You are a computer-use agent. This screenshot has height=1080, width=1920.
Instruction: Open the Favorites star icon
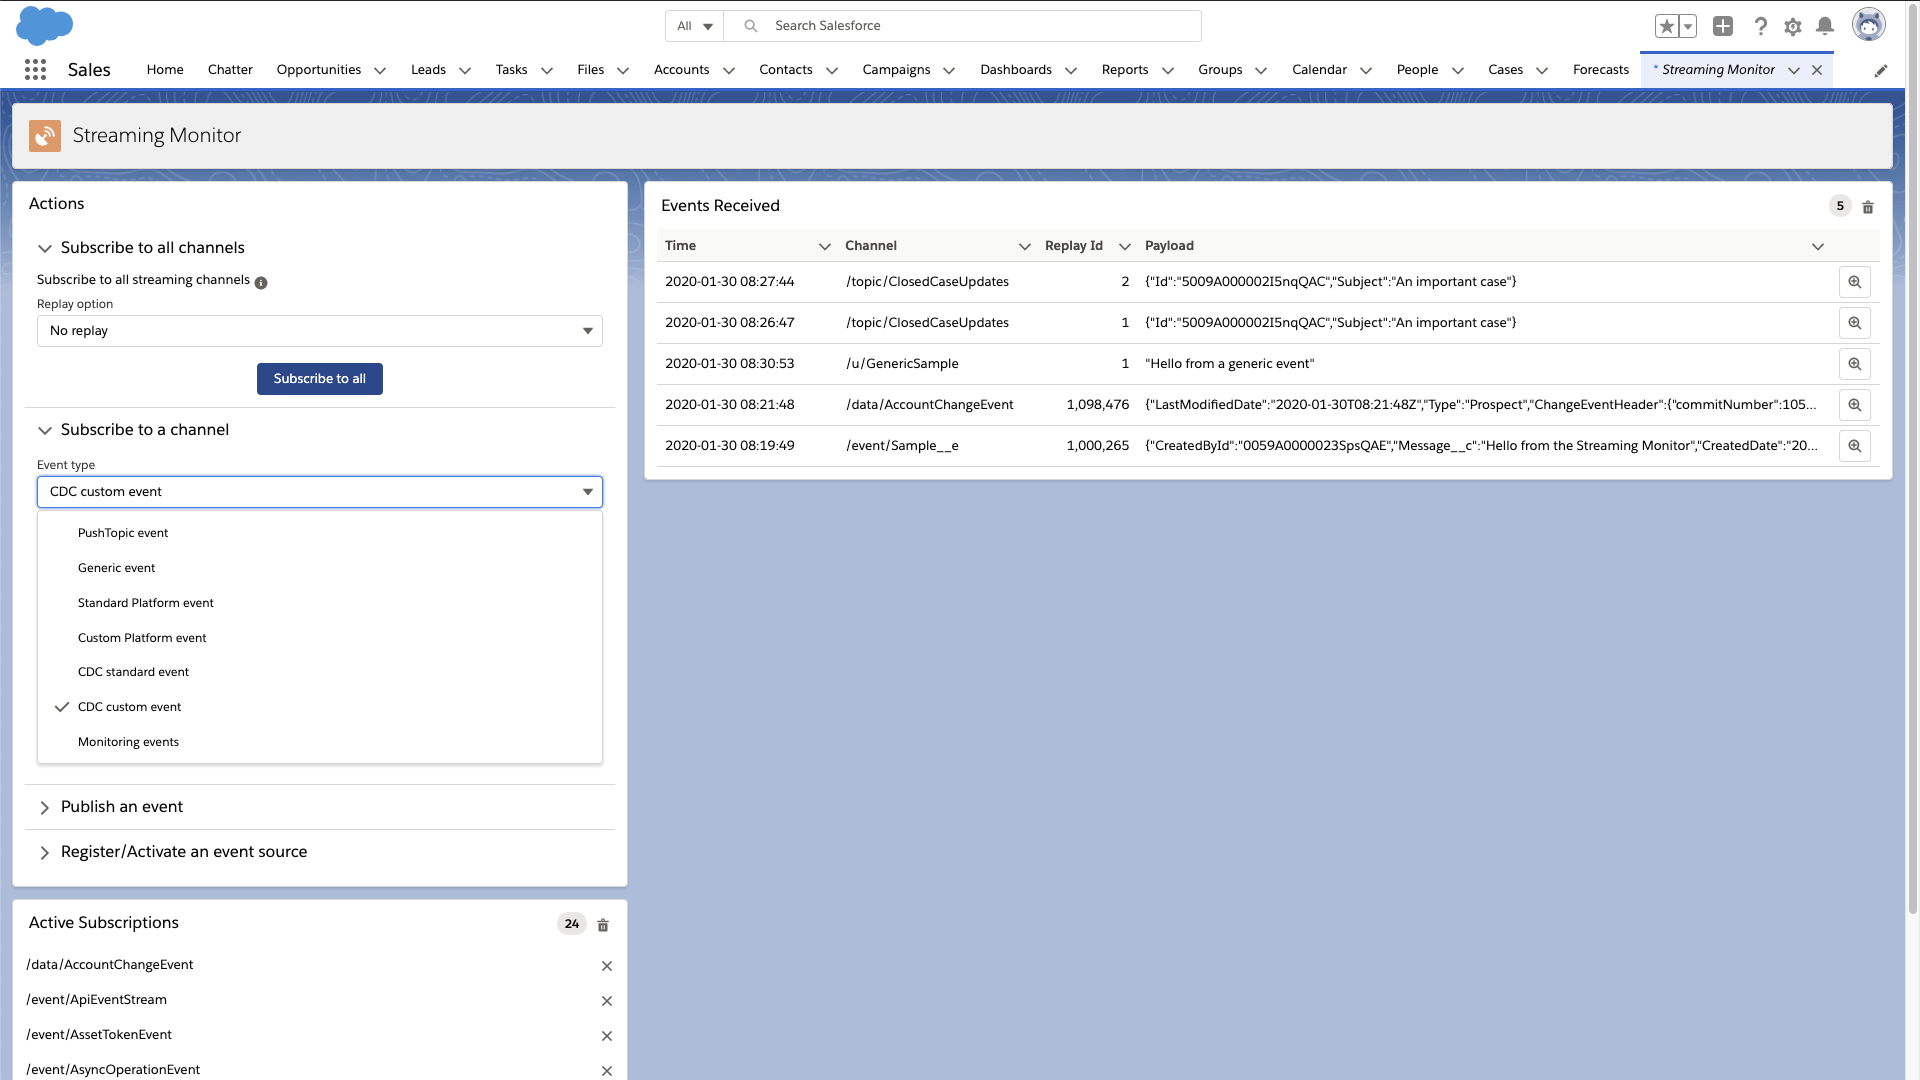tap(1666, 26)
